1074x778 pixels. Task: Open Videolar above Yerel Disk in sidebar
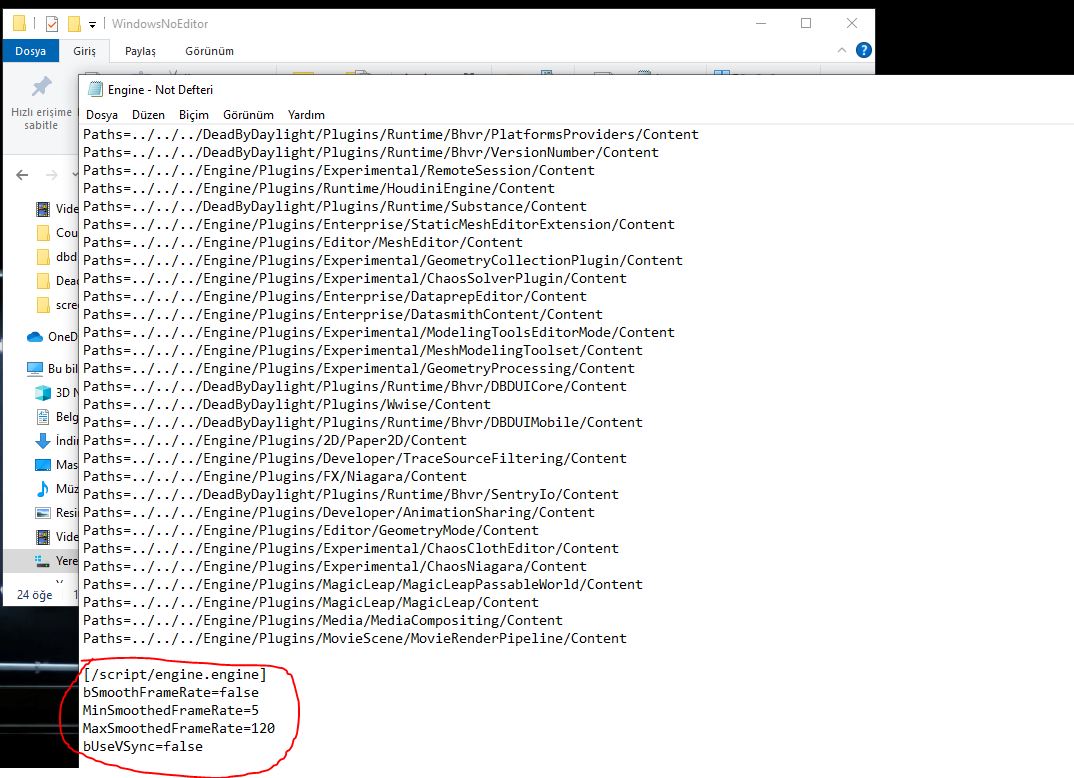pos(57,536)
